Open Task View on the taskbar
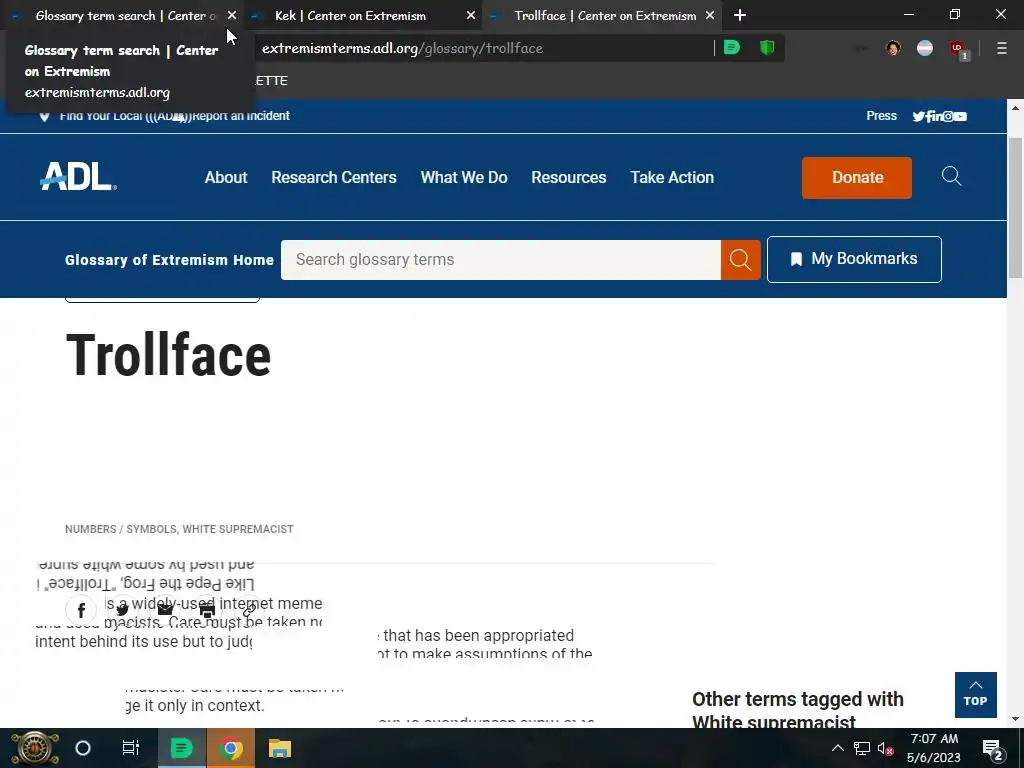 click(x=131, y=748)
